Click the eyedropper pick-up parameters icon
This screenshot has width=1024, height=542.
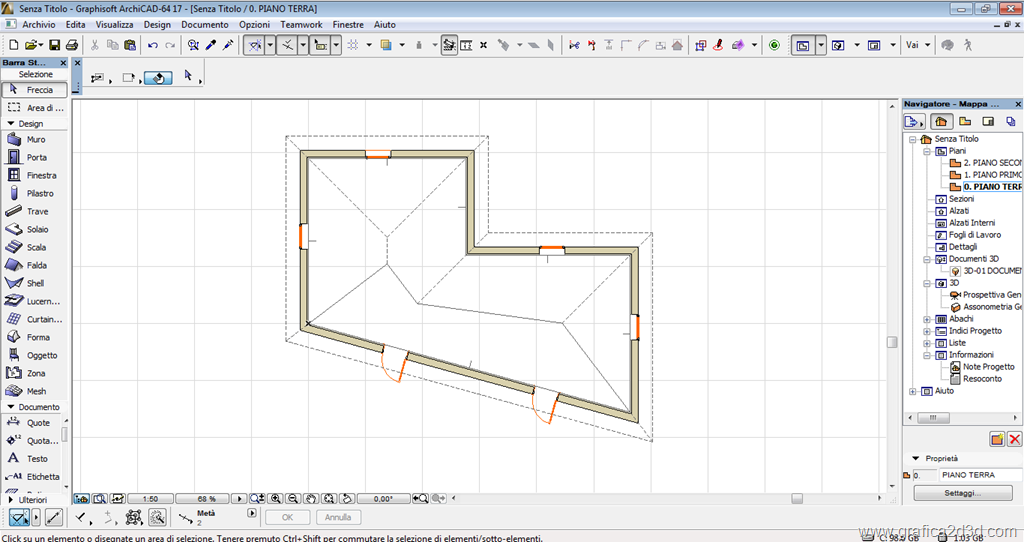point(211,45)
